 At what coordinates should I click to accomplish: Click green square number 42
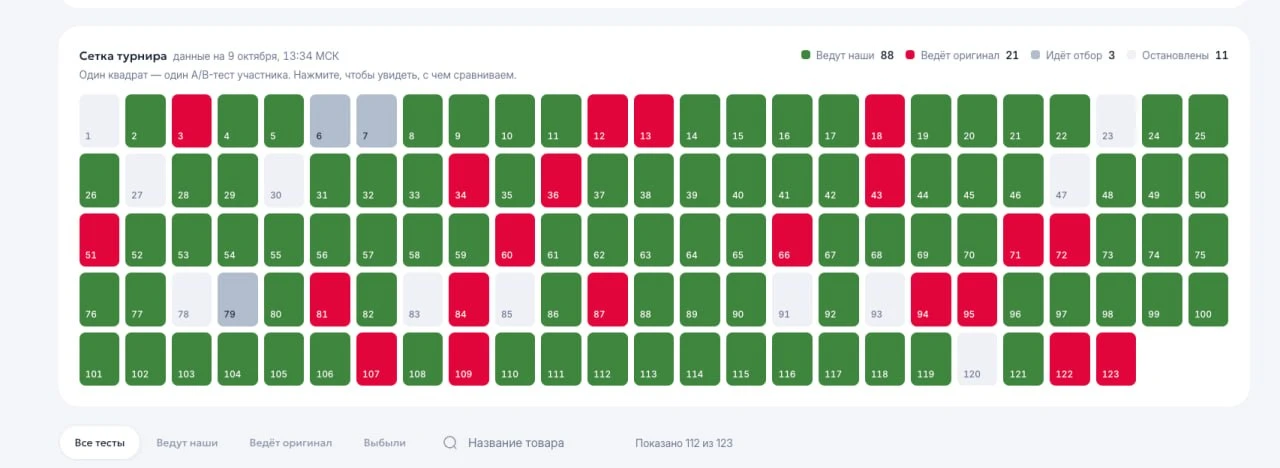click(838, 180)
